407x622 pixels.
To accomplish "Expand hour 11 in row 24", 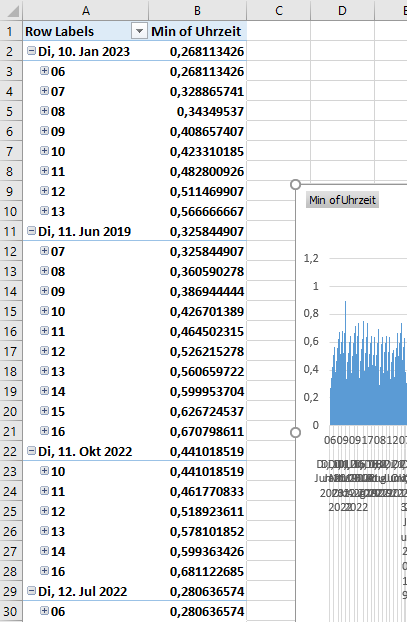I will point(44,491).
